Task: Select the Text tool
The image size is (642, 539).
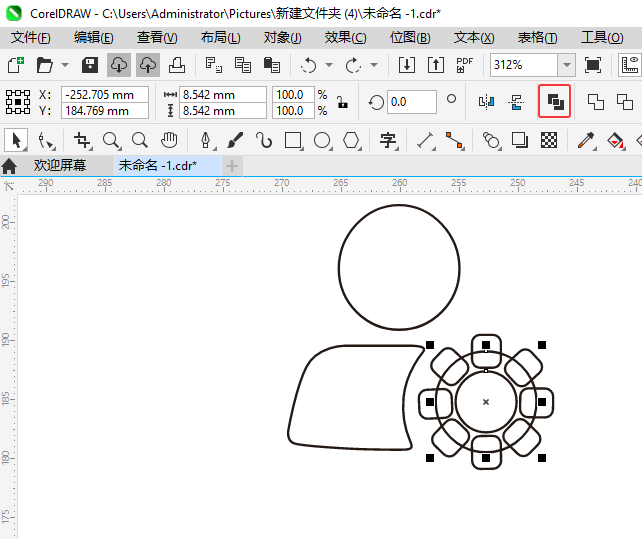Action: (x=387, y=140)
